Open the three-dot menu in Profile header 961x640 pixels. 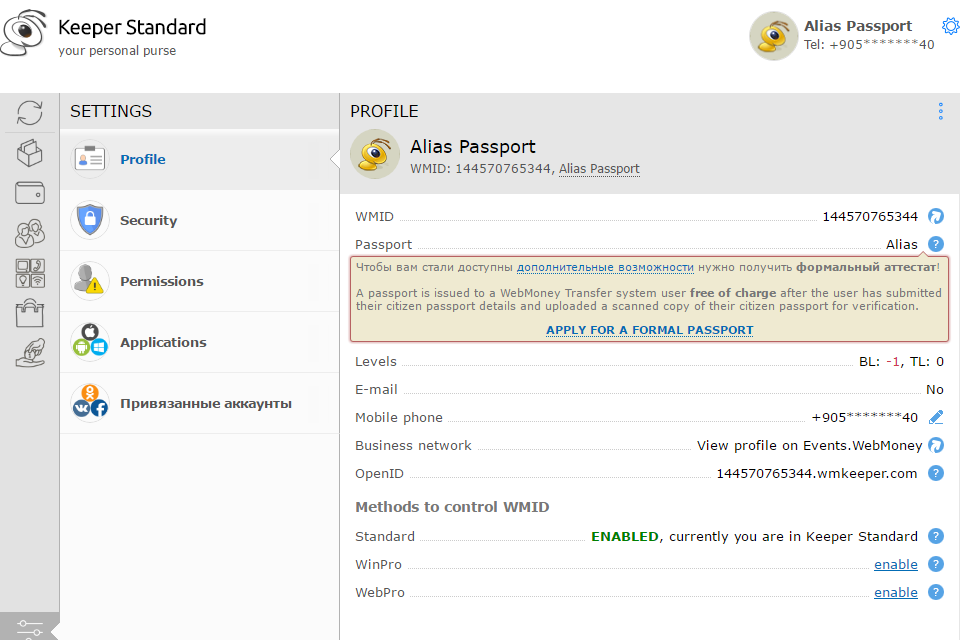click(x=940, y=111)
